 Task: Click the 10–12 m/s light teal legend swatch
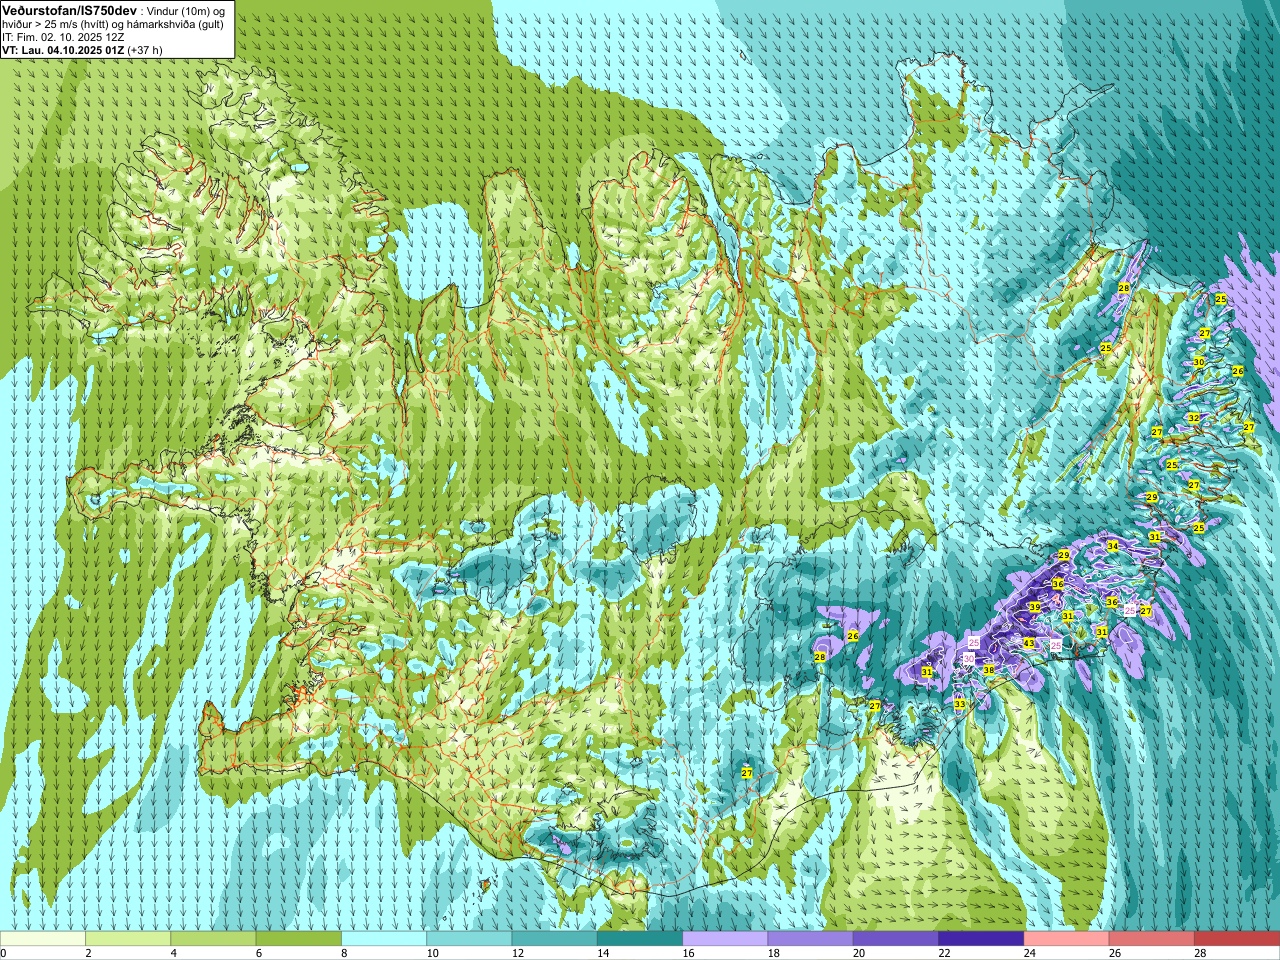pos(469,939)
